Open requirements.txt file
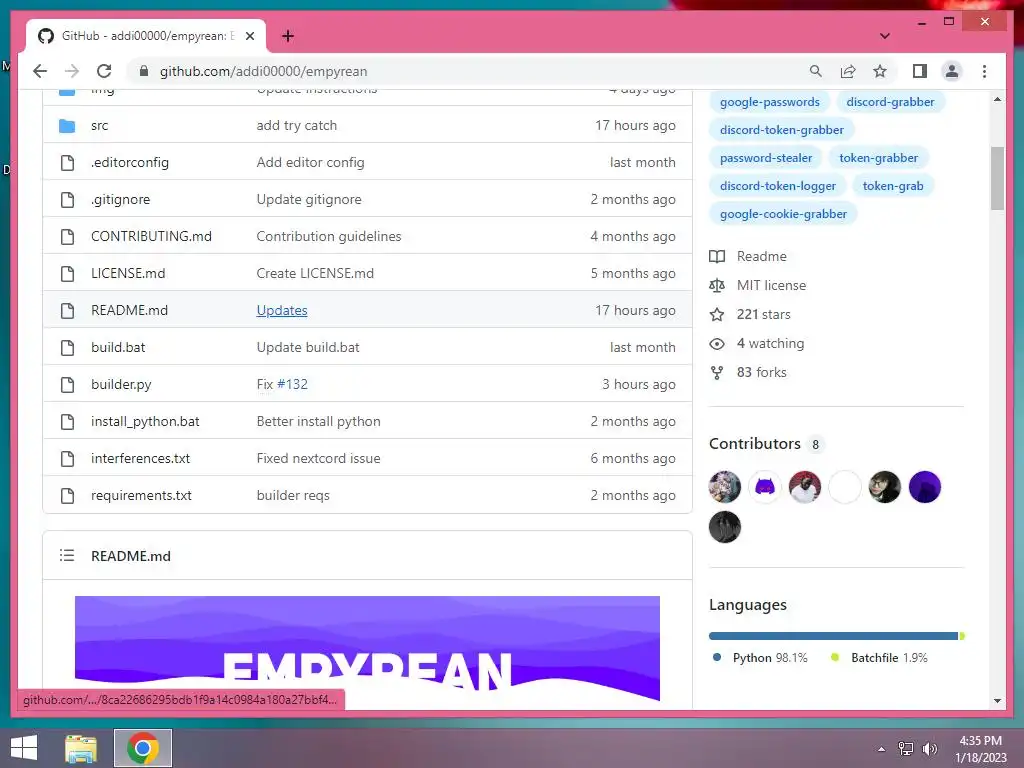This screenshot has width=1024, height=768. tap(141, 496)
